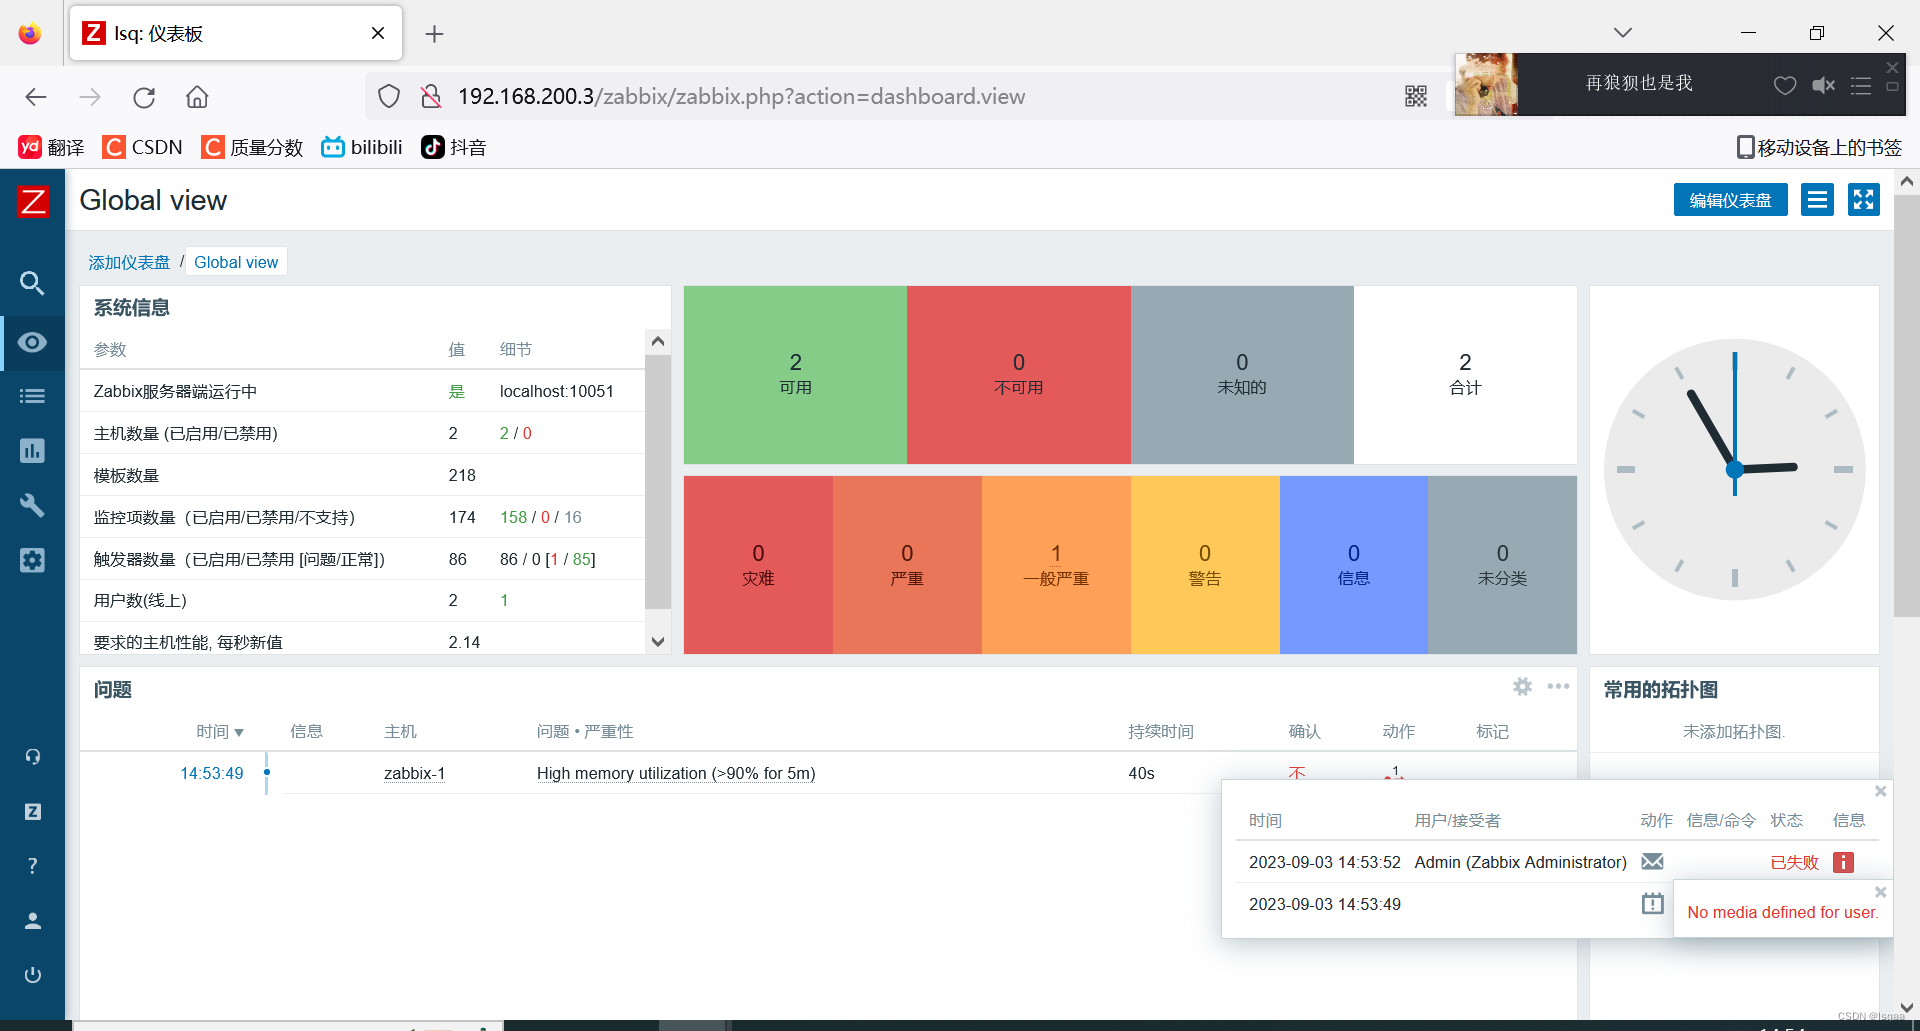1920x1031 pixels.
Task: Click the gray 未知的 hosts tile
Action: (x=1241, y=375)
